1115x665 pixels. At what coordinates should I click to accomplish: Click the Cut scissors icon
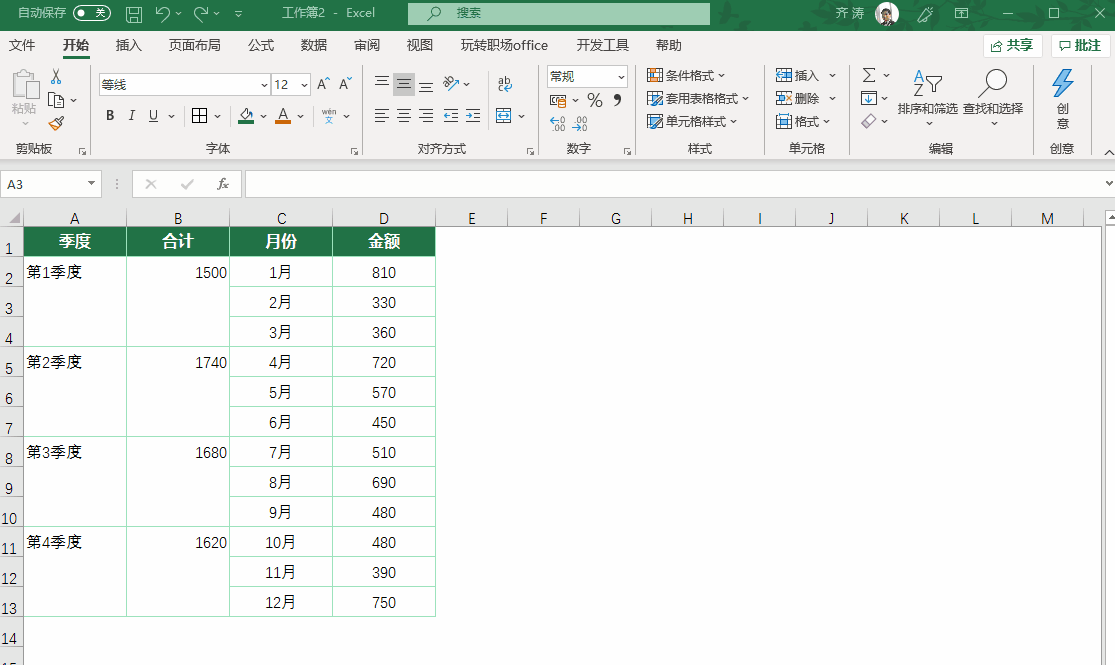click(x=56, y=77)
